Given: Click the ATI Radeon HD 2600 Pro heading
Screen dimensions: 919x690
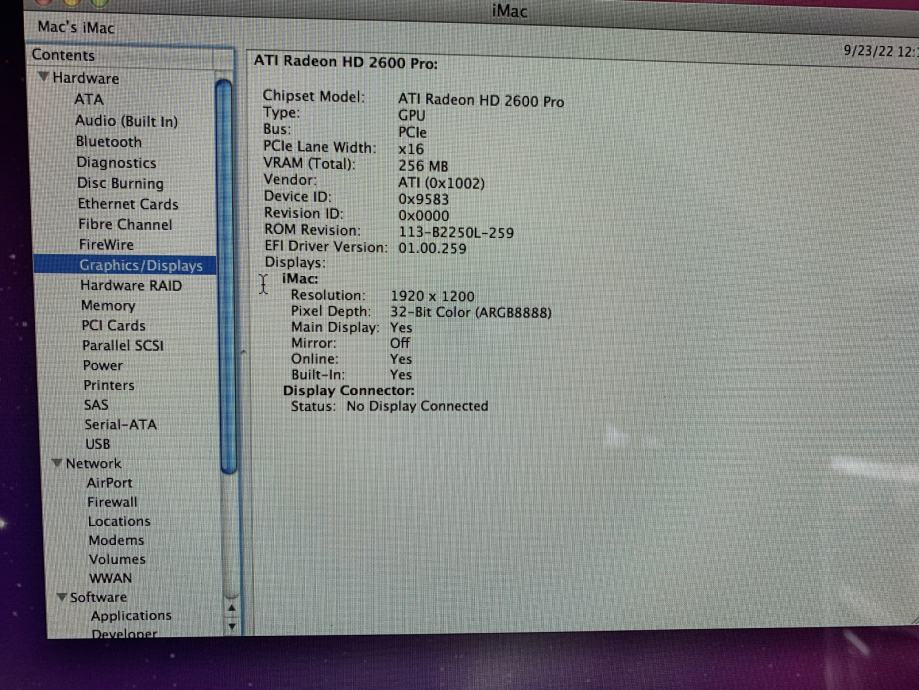Looking at the screenshot, I should [345, 62].
